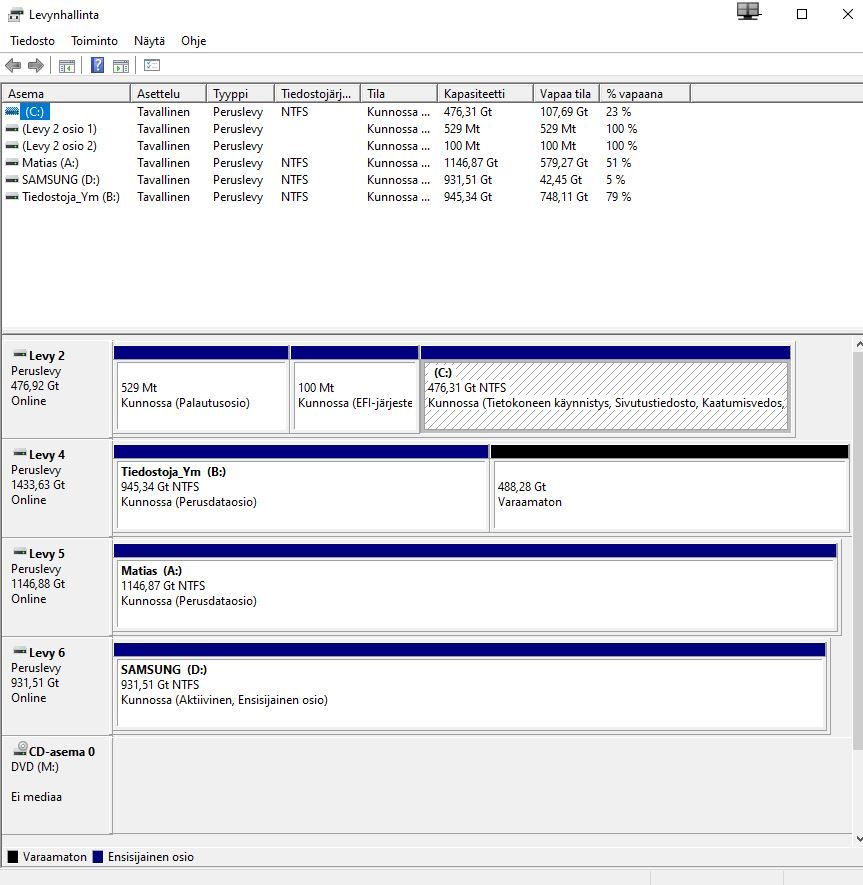863x885 pixels.
Task: Click the vertical scrollbar track in disk pane
Action: (x=858, y=790)
